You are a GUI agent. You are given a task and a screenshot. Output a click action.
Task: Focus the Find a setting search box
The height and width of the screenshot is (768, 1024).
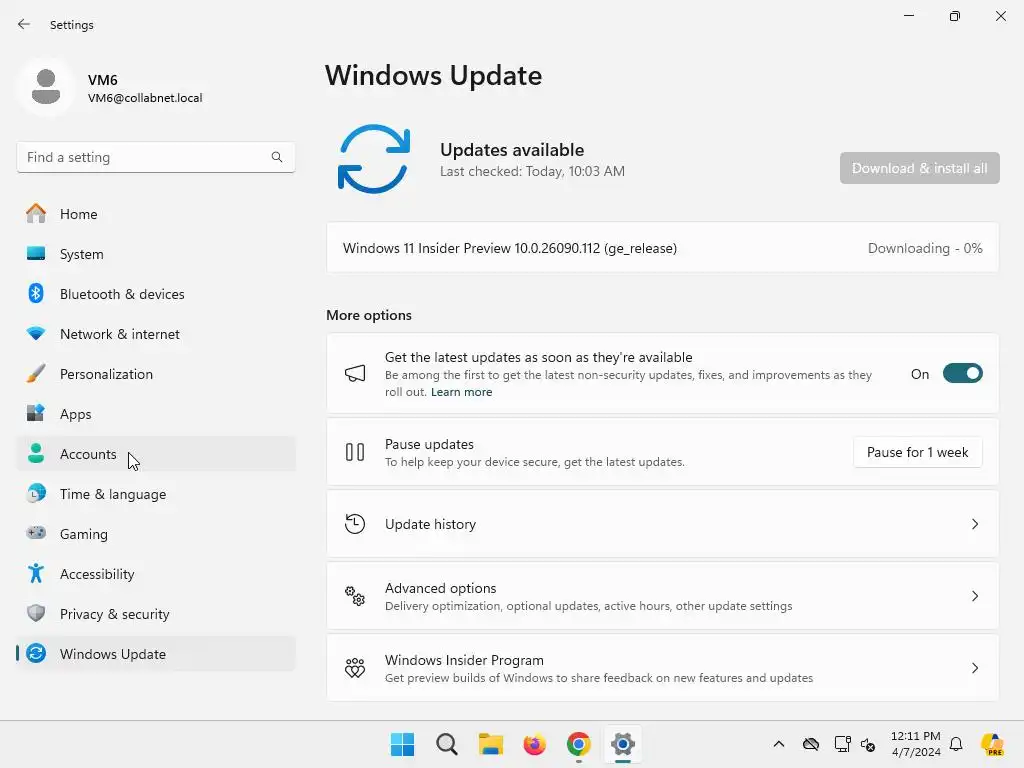coord(156,157)
